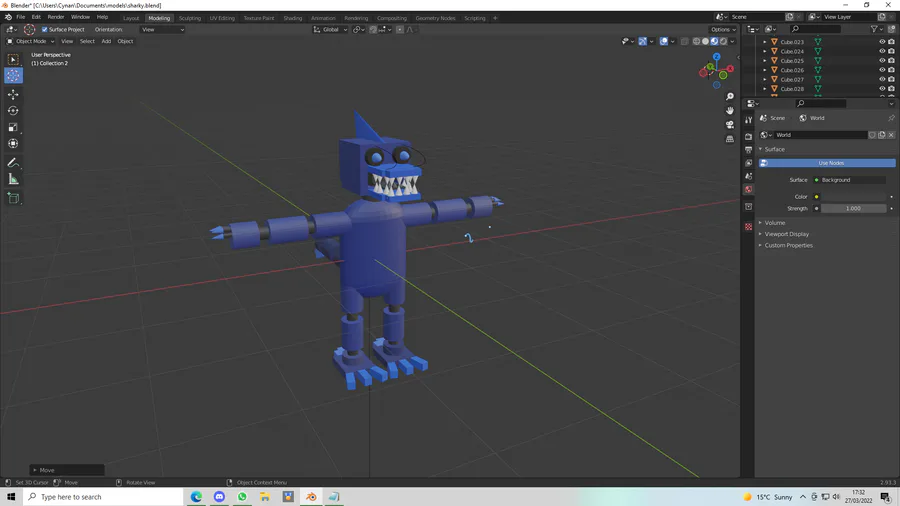The height and width of the screenshot is (506, 900).
Task: Select the Rotate tool
Action: pos(13,111)
